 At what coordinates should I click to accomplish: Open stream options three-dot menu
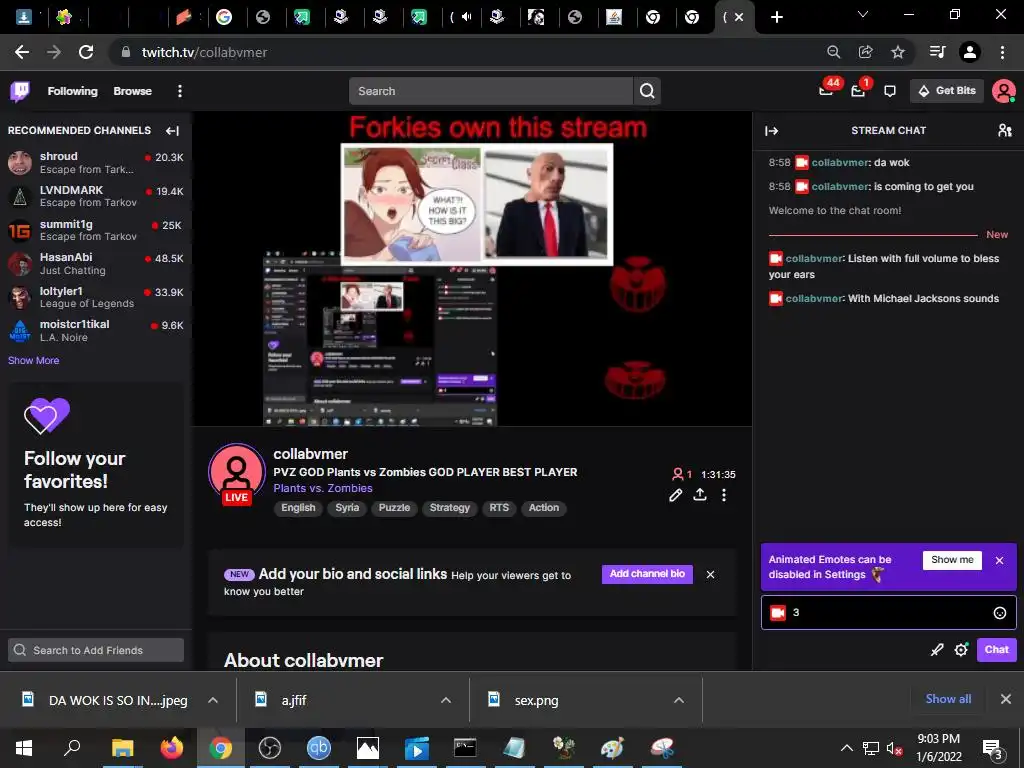point(724,495)
